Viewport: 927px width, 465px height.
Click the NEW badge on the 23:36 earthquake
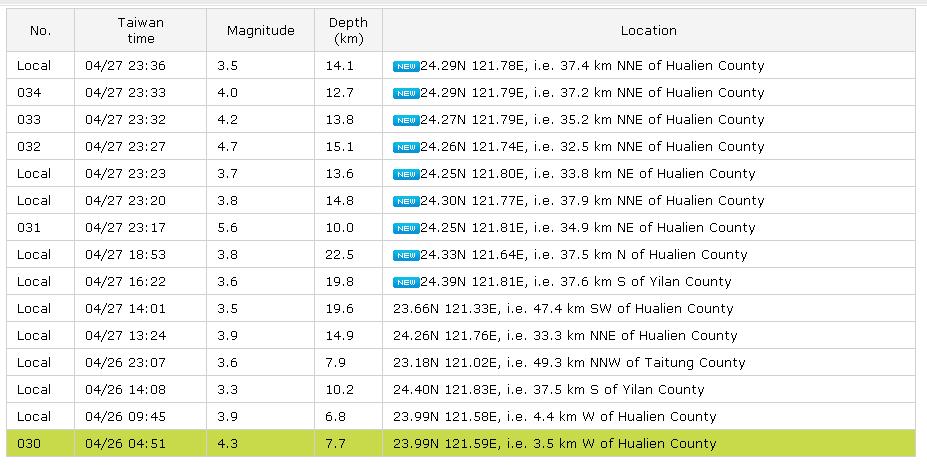coord(405,66)
